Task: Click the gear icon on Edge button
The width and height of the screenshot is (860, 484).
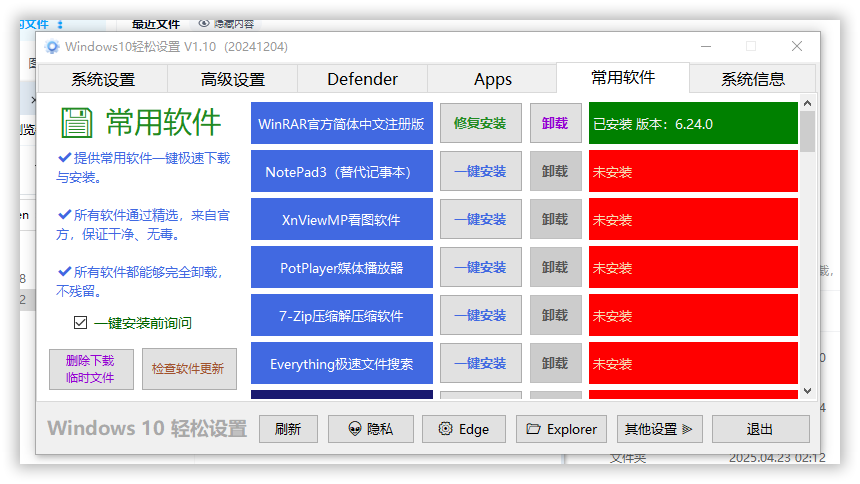Action: coord(445,429)
